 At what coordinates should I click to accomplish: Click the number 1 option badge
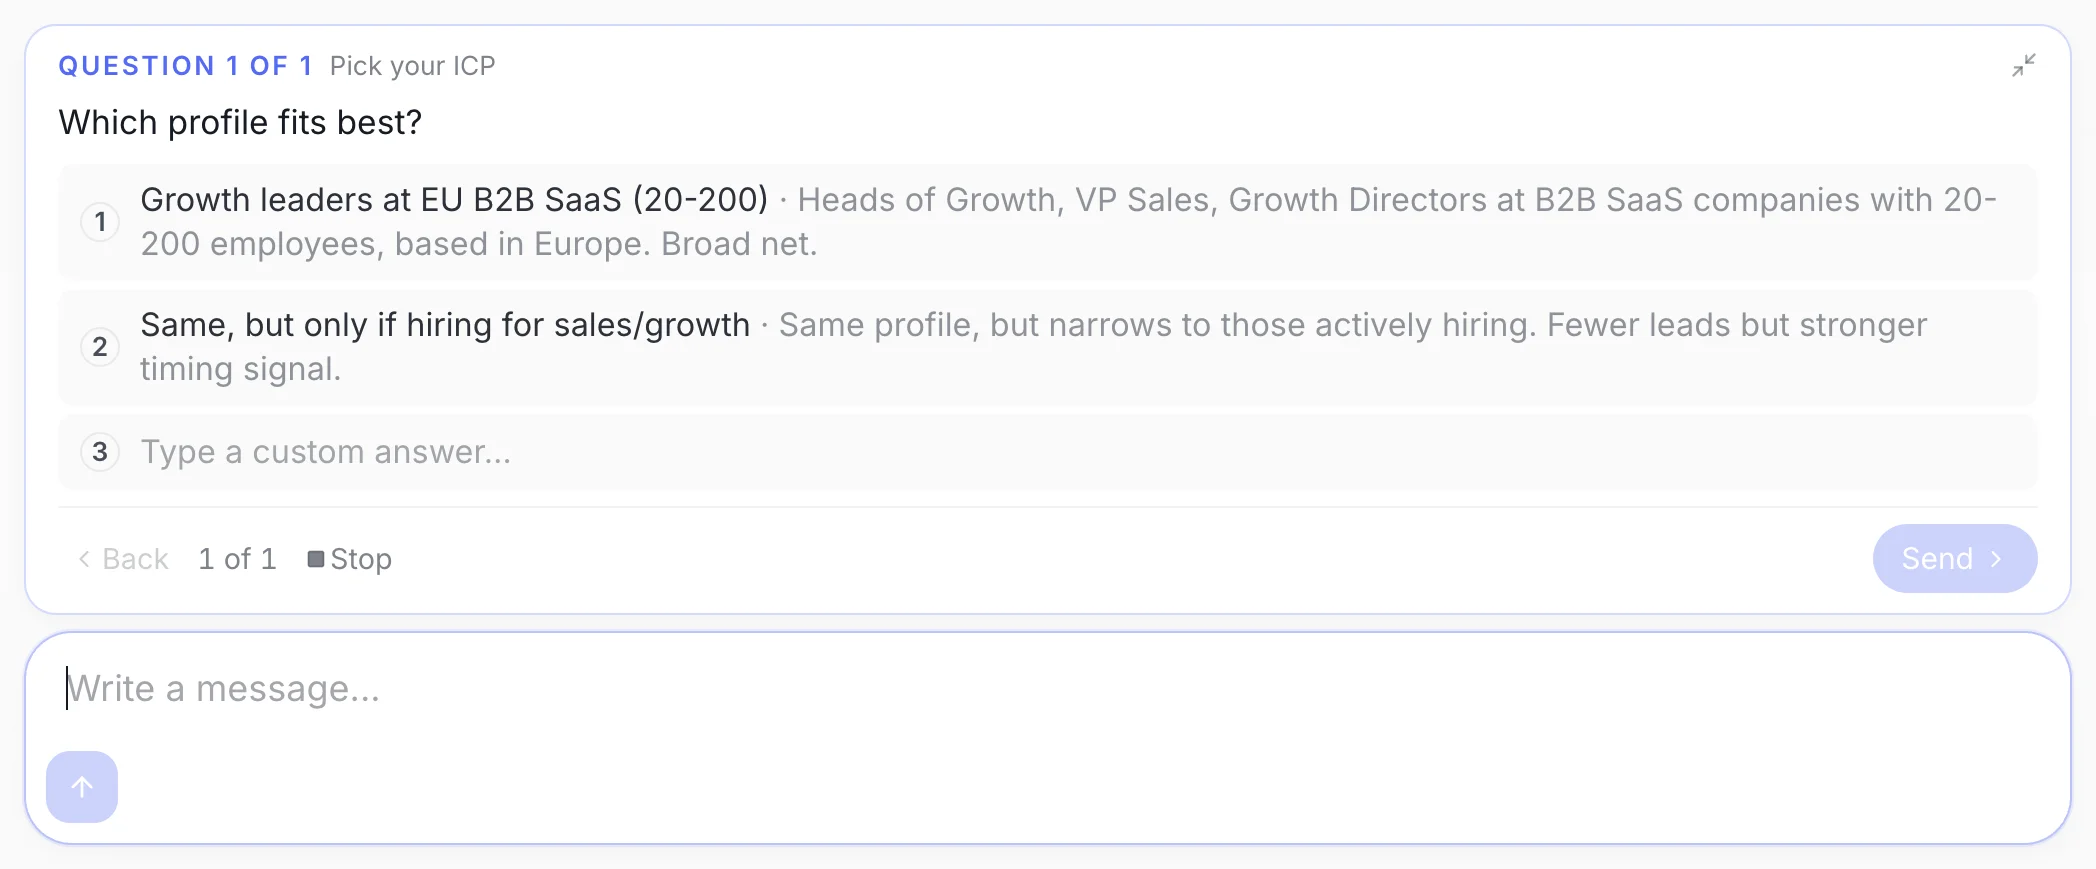click(x=100, y=222)
